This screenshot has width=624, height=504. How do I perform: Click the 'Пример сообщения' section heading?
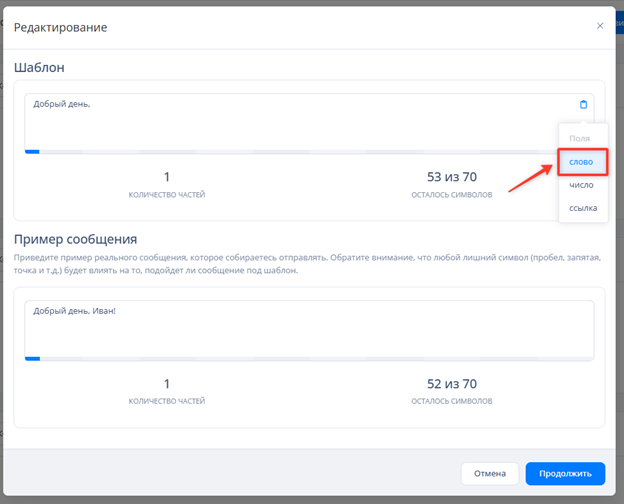(x=75, y=240)
